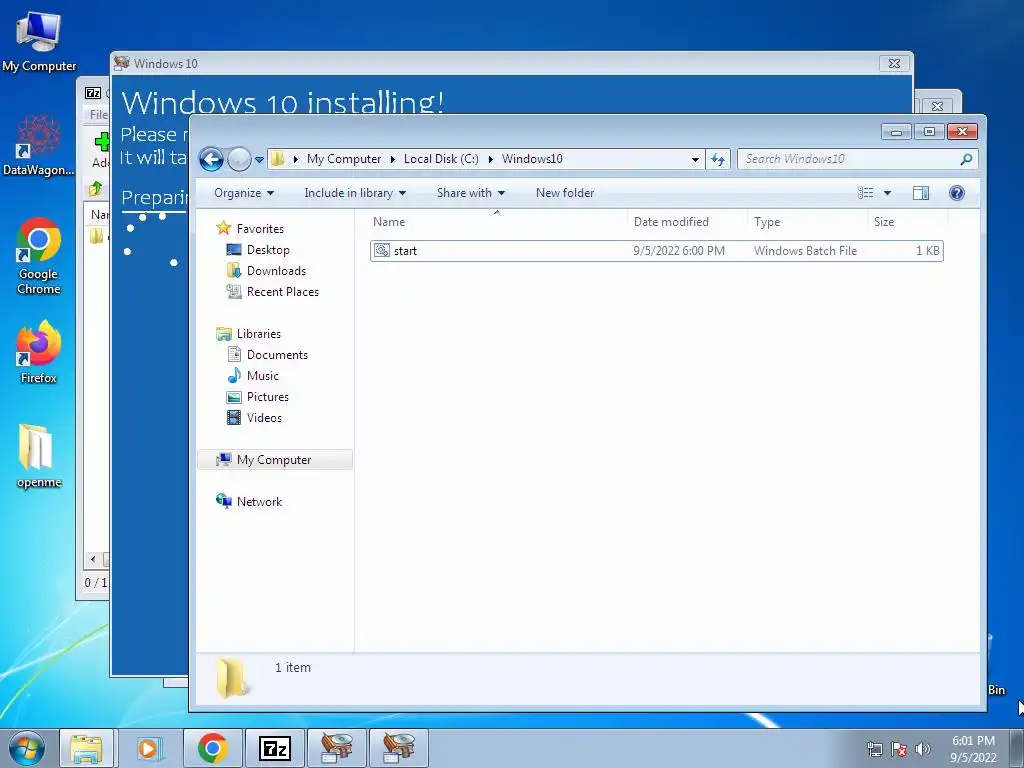The height and width of the screenshot is (768, 1024).
Task: Click the taskbar clock showing 6:01 PM
Action: (973, 749)
